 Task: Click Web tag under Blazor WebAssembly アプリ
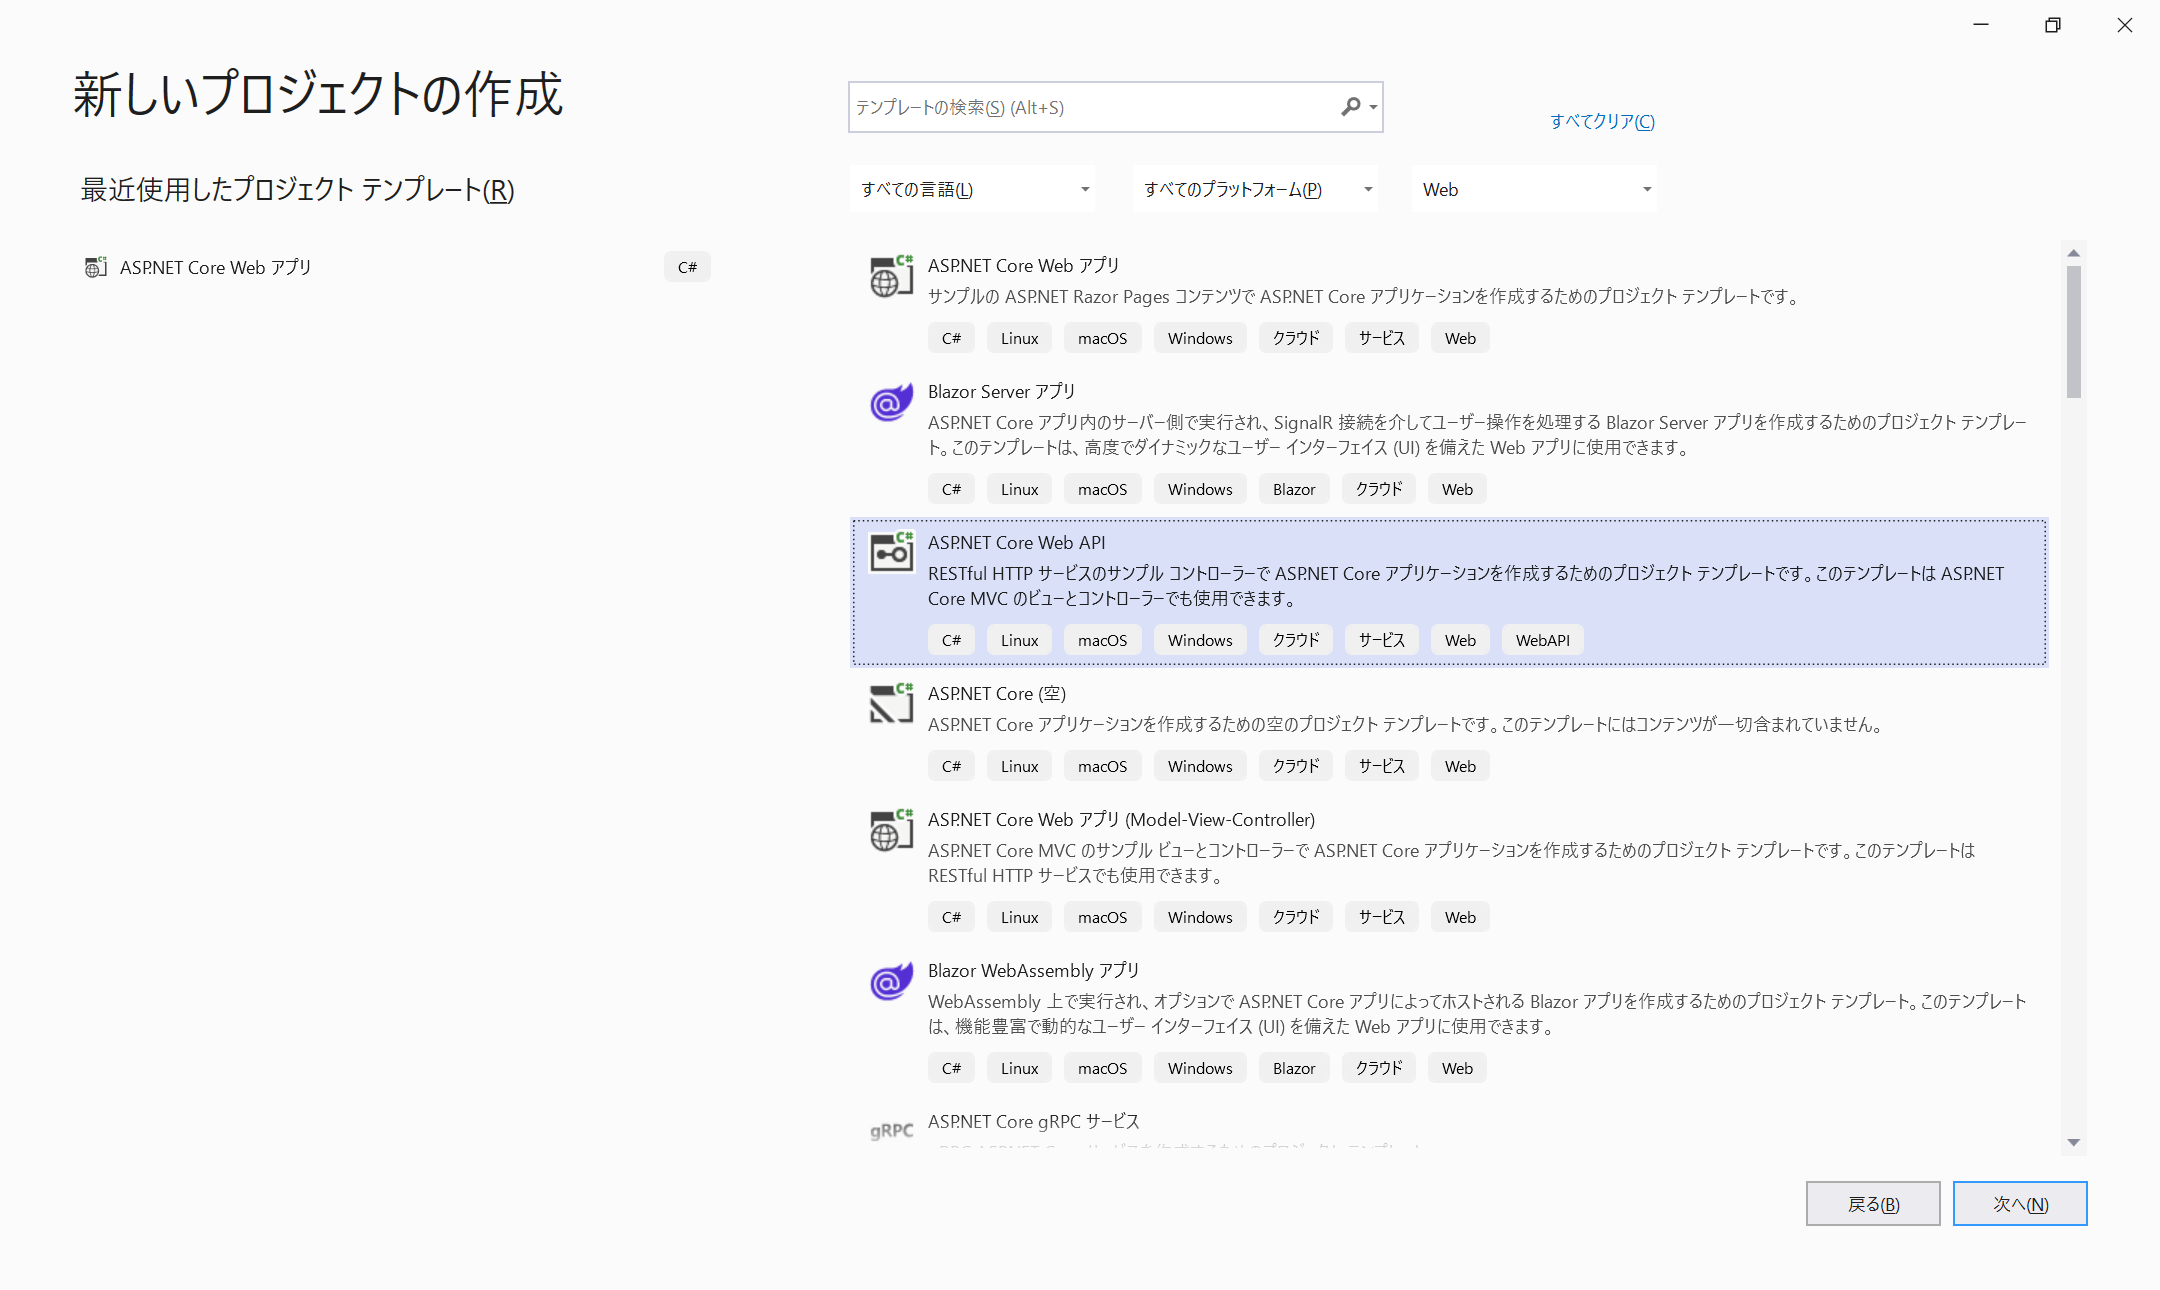pos(1457,1068)
